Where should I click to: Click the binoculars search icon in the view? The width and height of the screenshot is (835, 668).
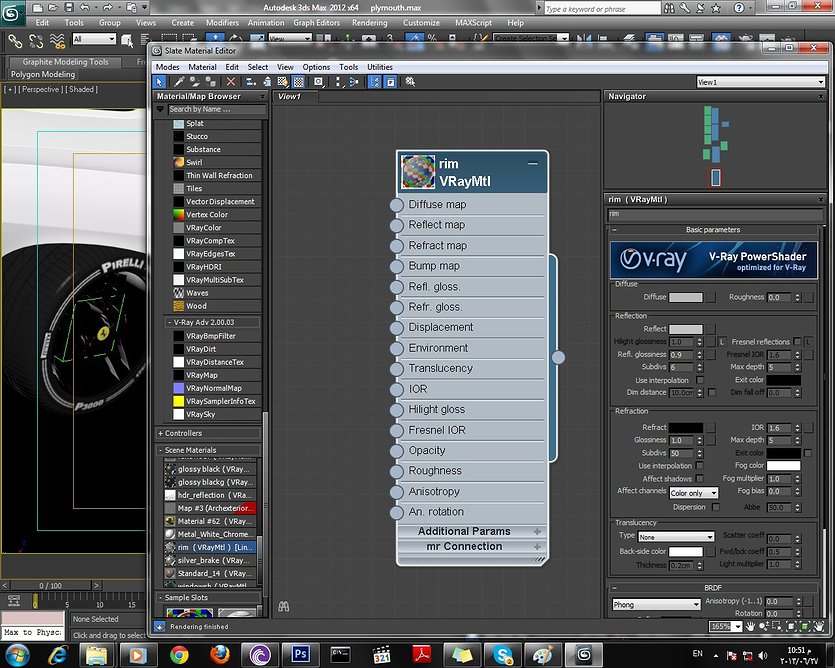point(284,607)
